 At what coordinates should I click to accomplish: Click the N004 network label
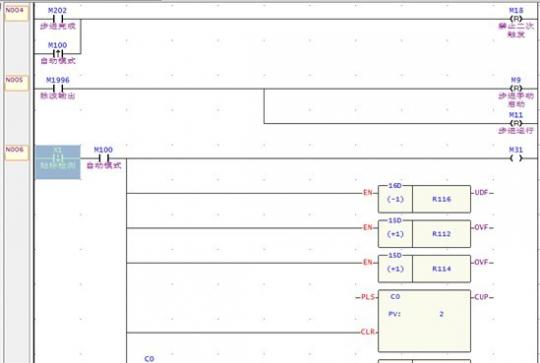[x=16, y=12]
